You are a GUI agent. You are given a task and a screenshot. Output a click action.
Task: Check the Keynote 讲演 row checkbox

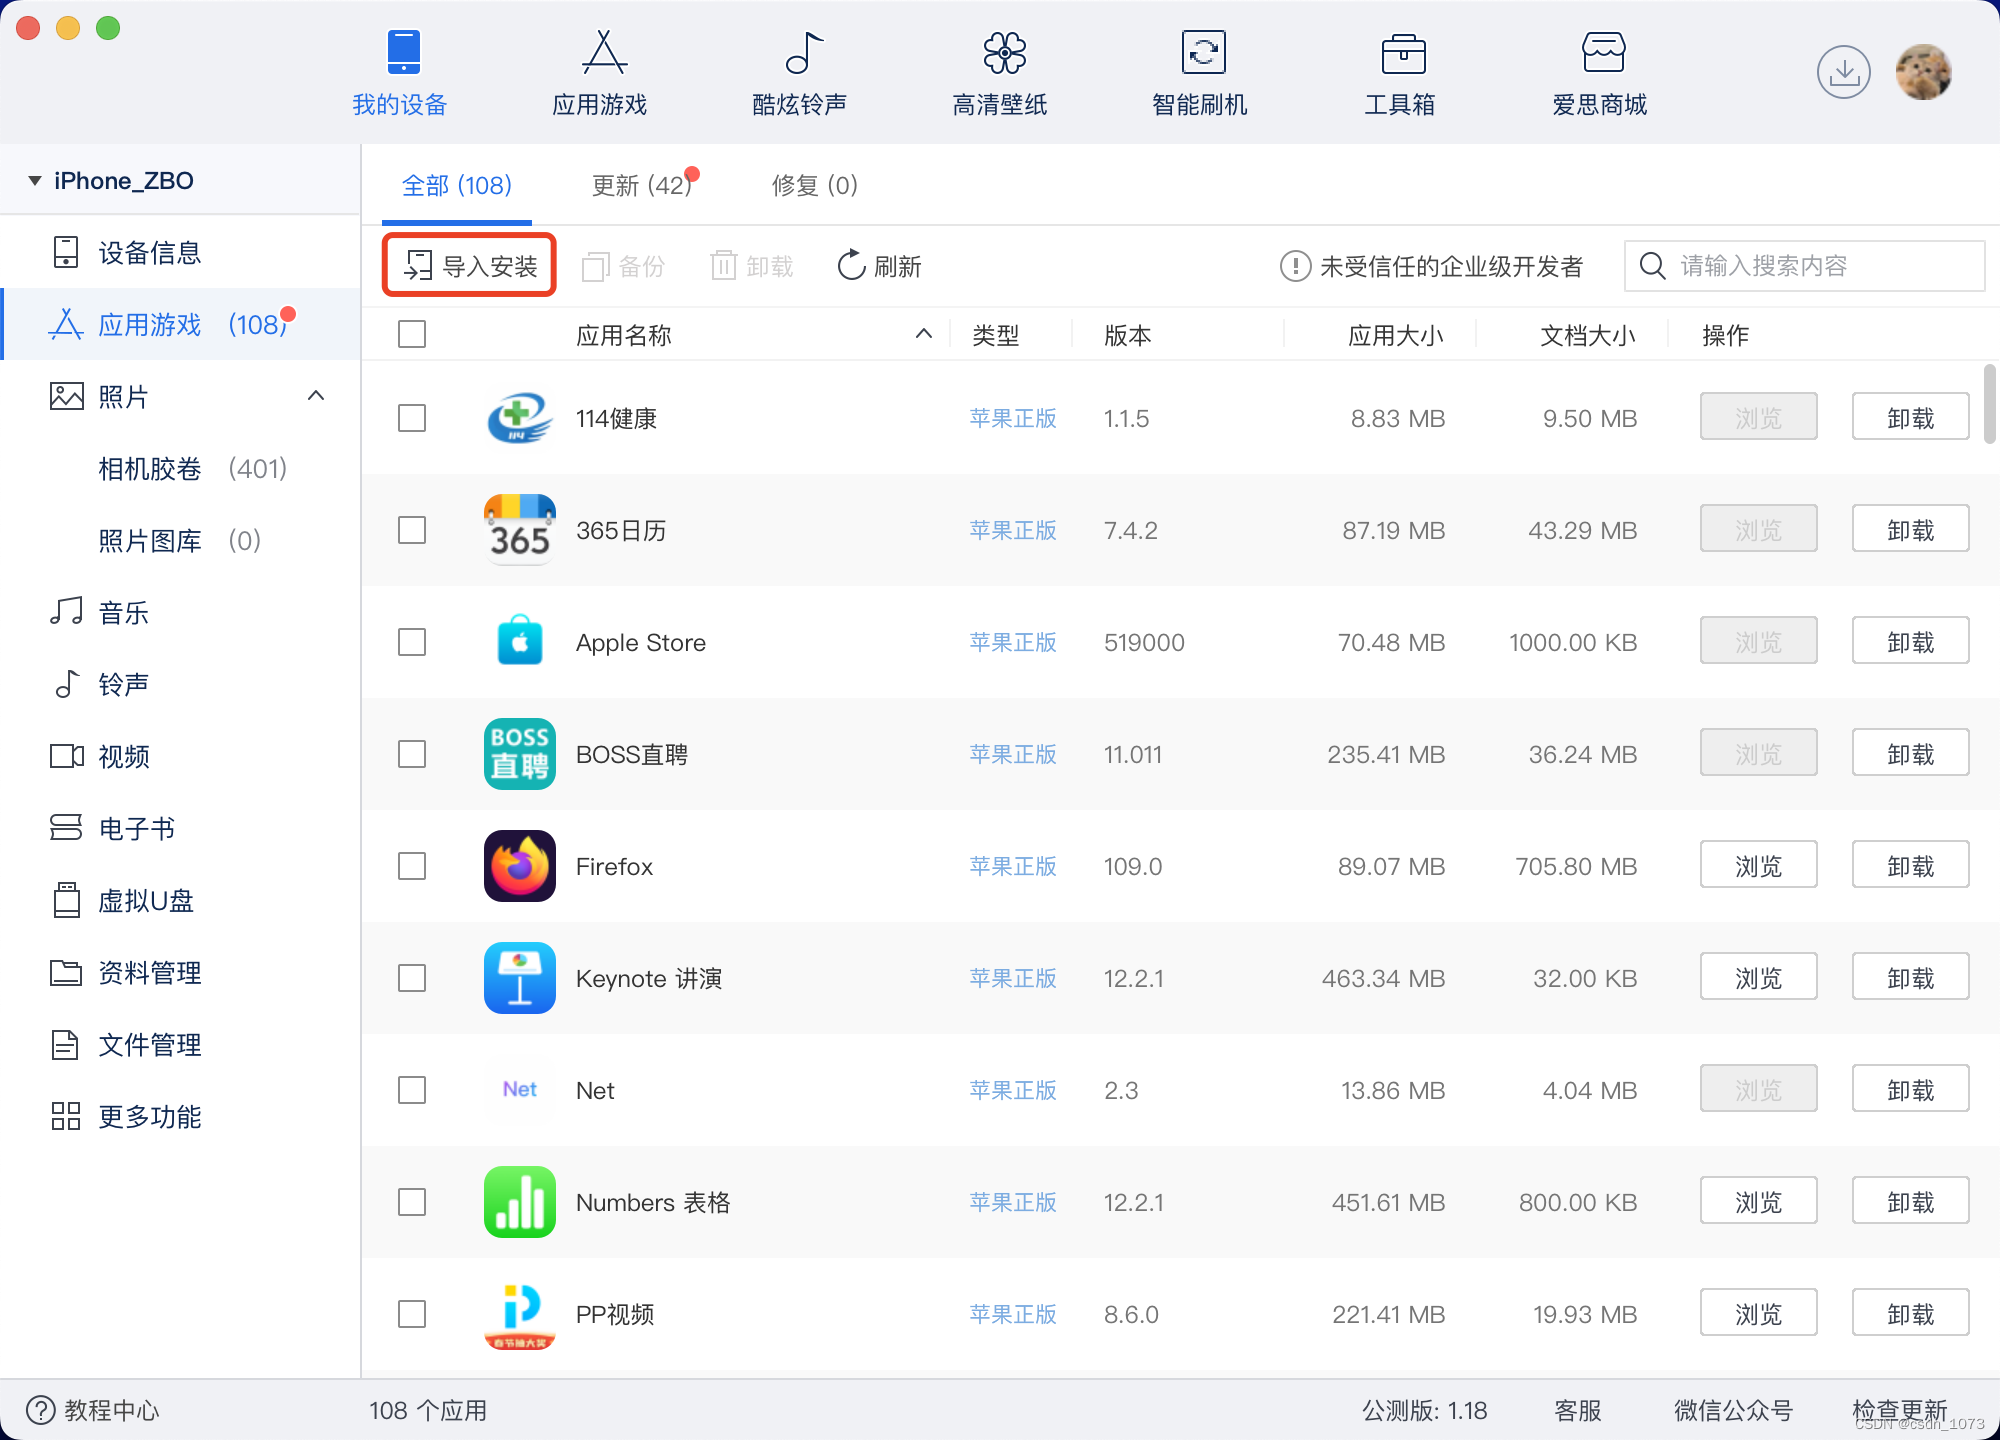(x=412, y=978)
